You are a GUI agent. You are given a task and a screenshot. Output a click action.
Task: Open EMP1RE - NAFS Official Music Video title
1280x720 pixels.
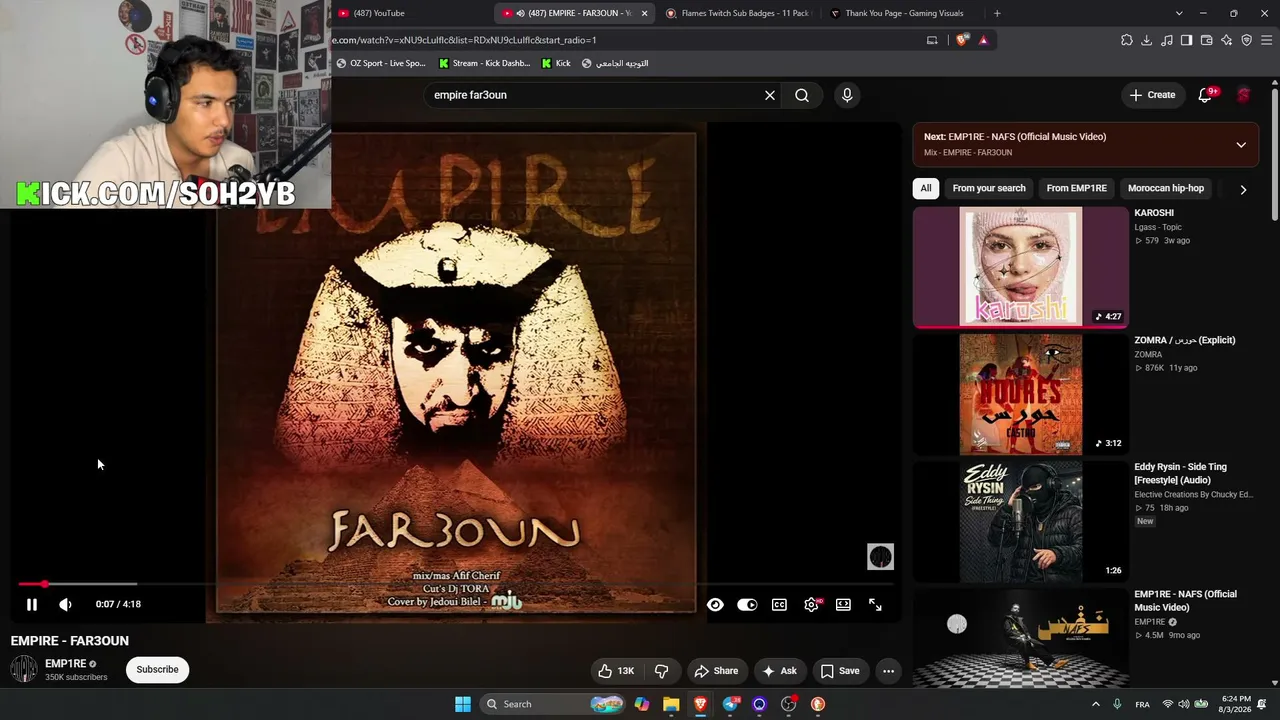coord(1185,601)
